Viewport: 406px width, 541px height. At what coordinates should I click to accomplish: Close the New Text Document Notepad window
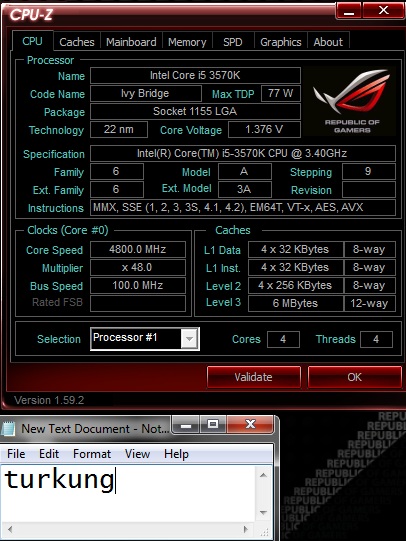250,424
